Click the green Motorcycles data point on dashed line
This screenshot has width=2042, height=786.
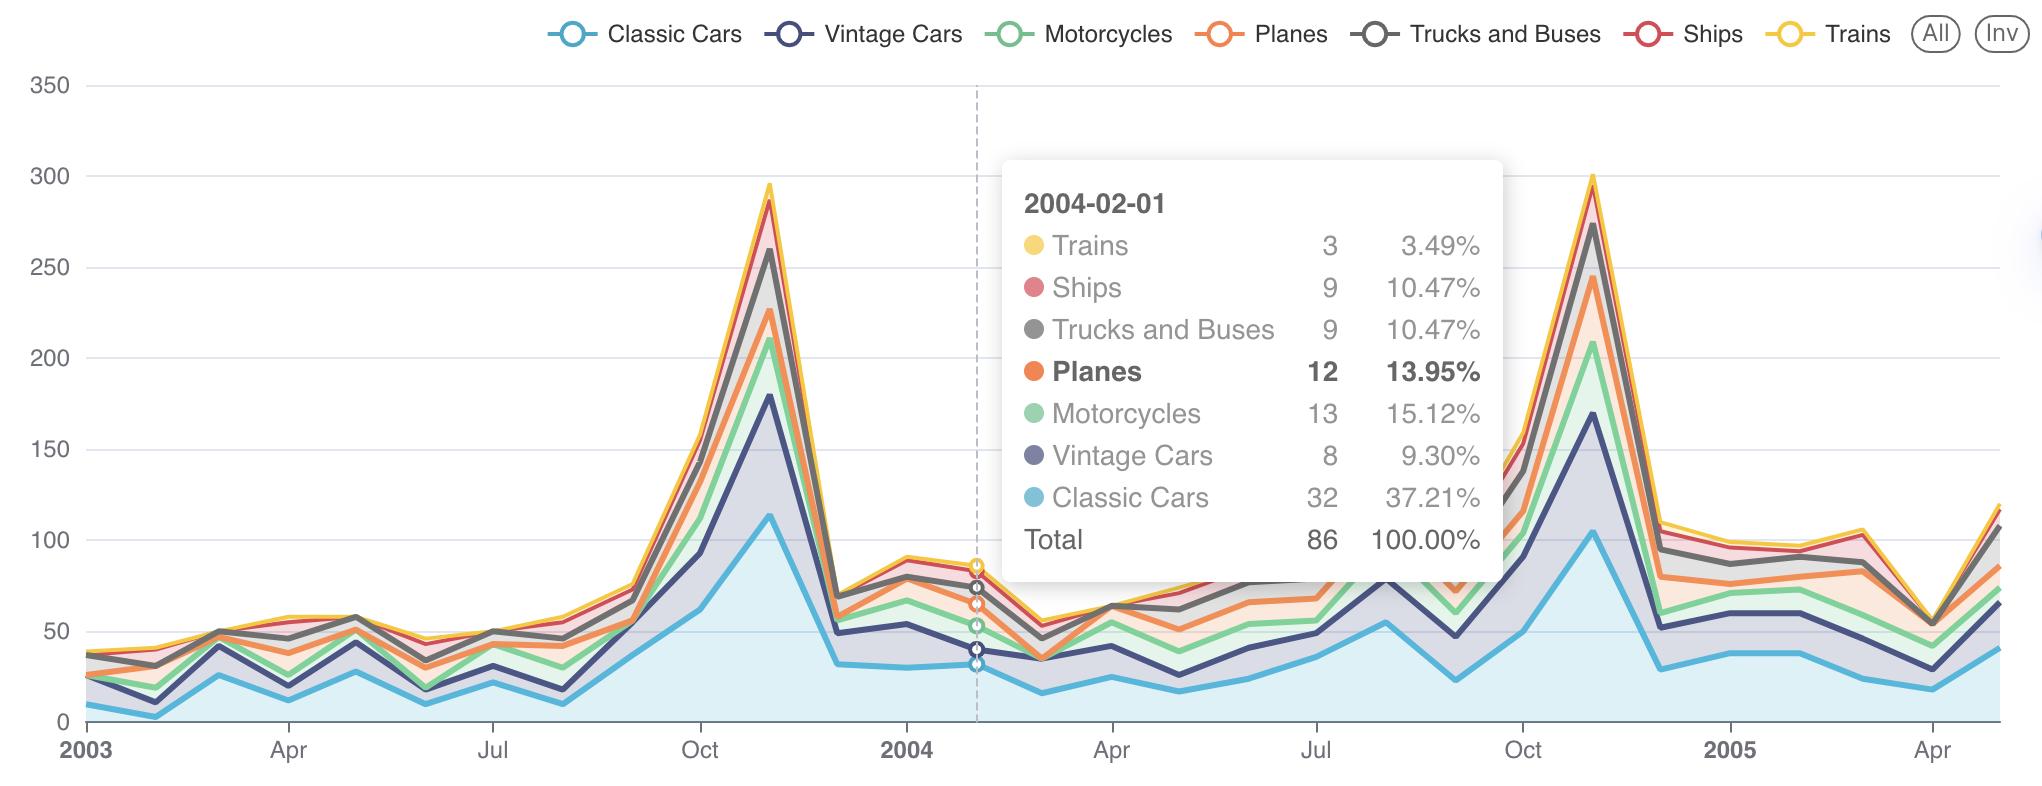pyautogui.click(x=977, y=626)
